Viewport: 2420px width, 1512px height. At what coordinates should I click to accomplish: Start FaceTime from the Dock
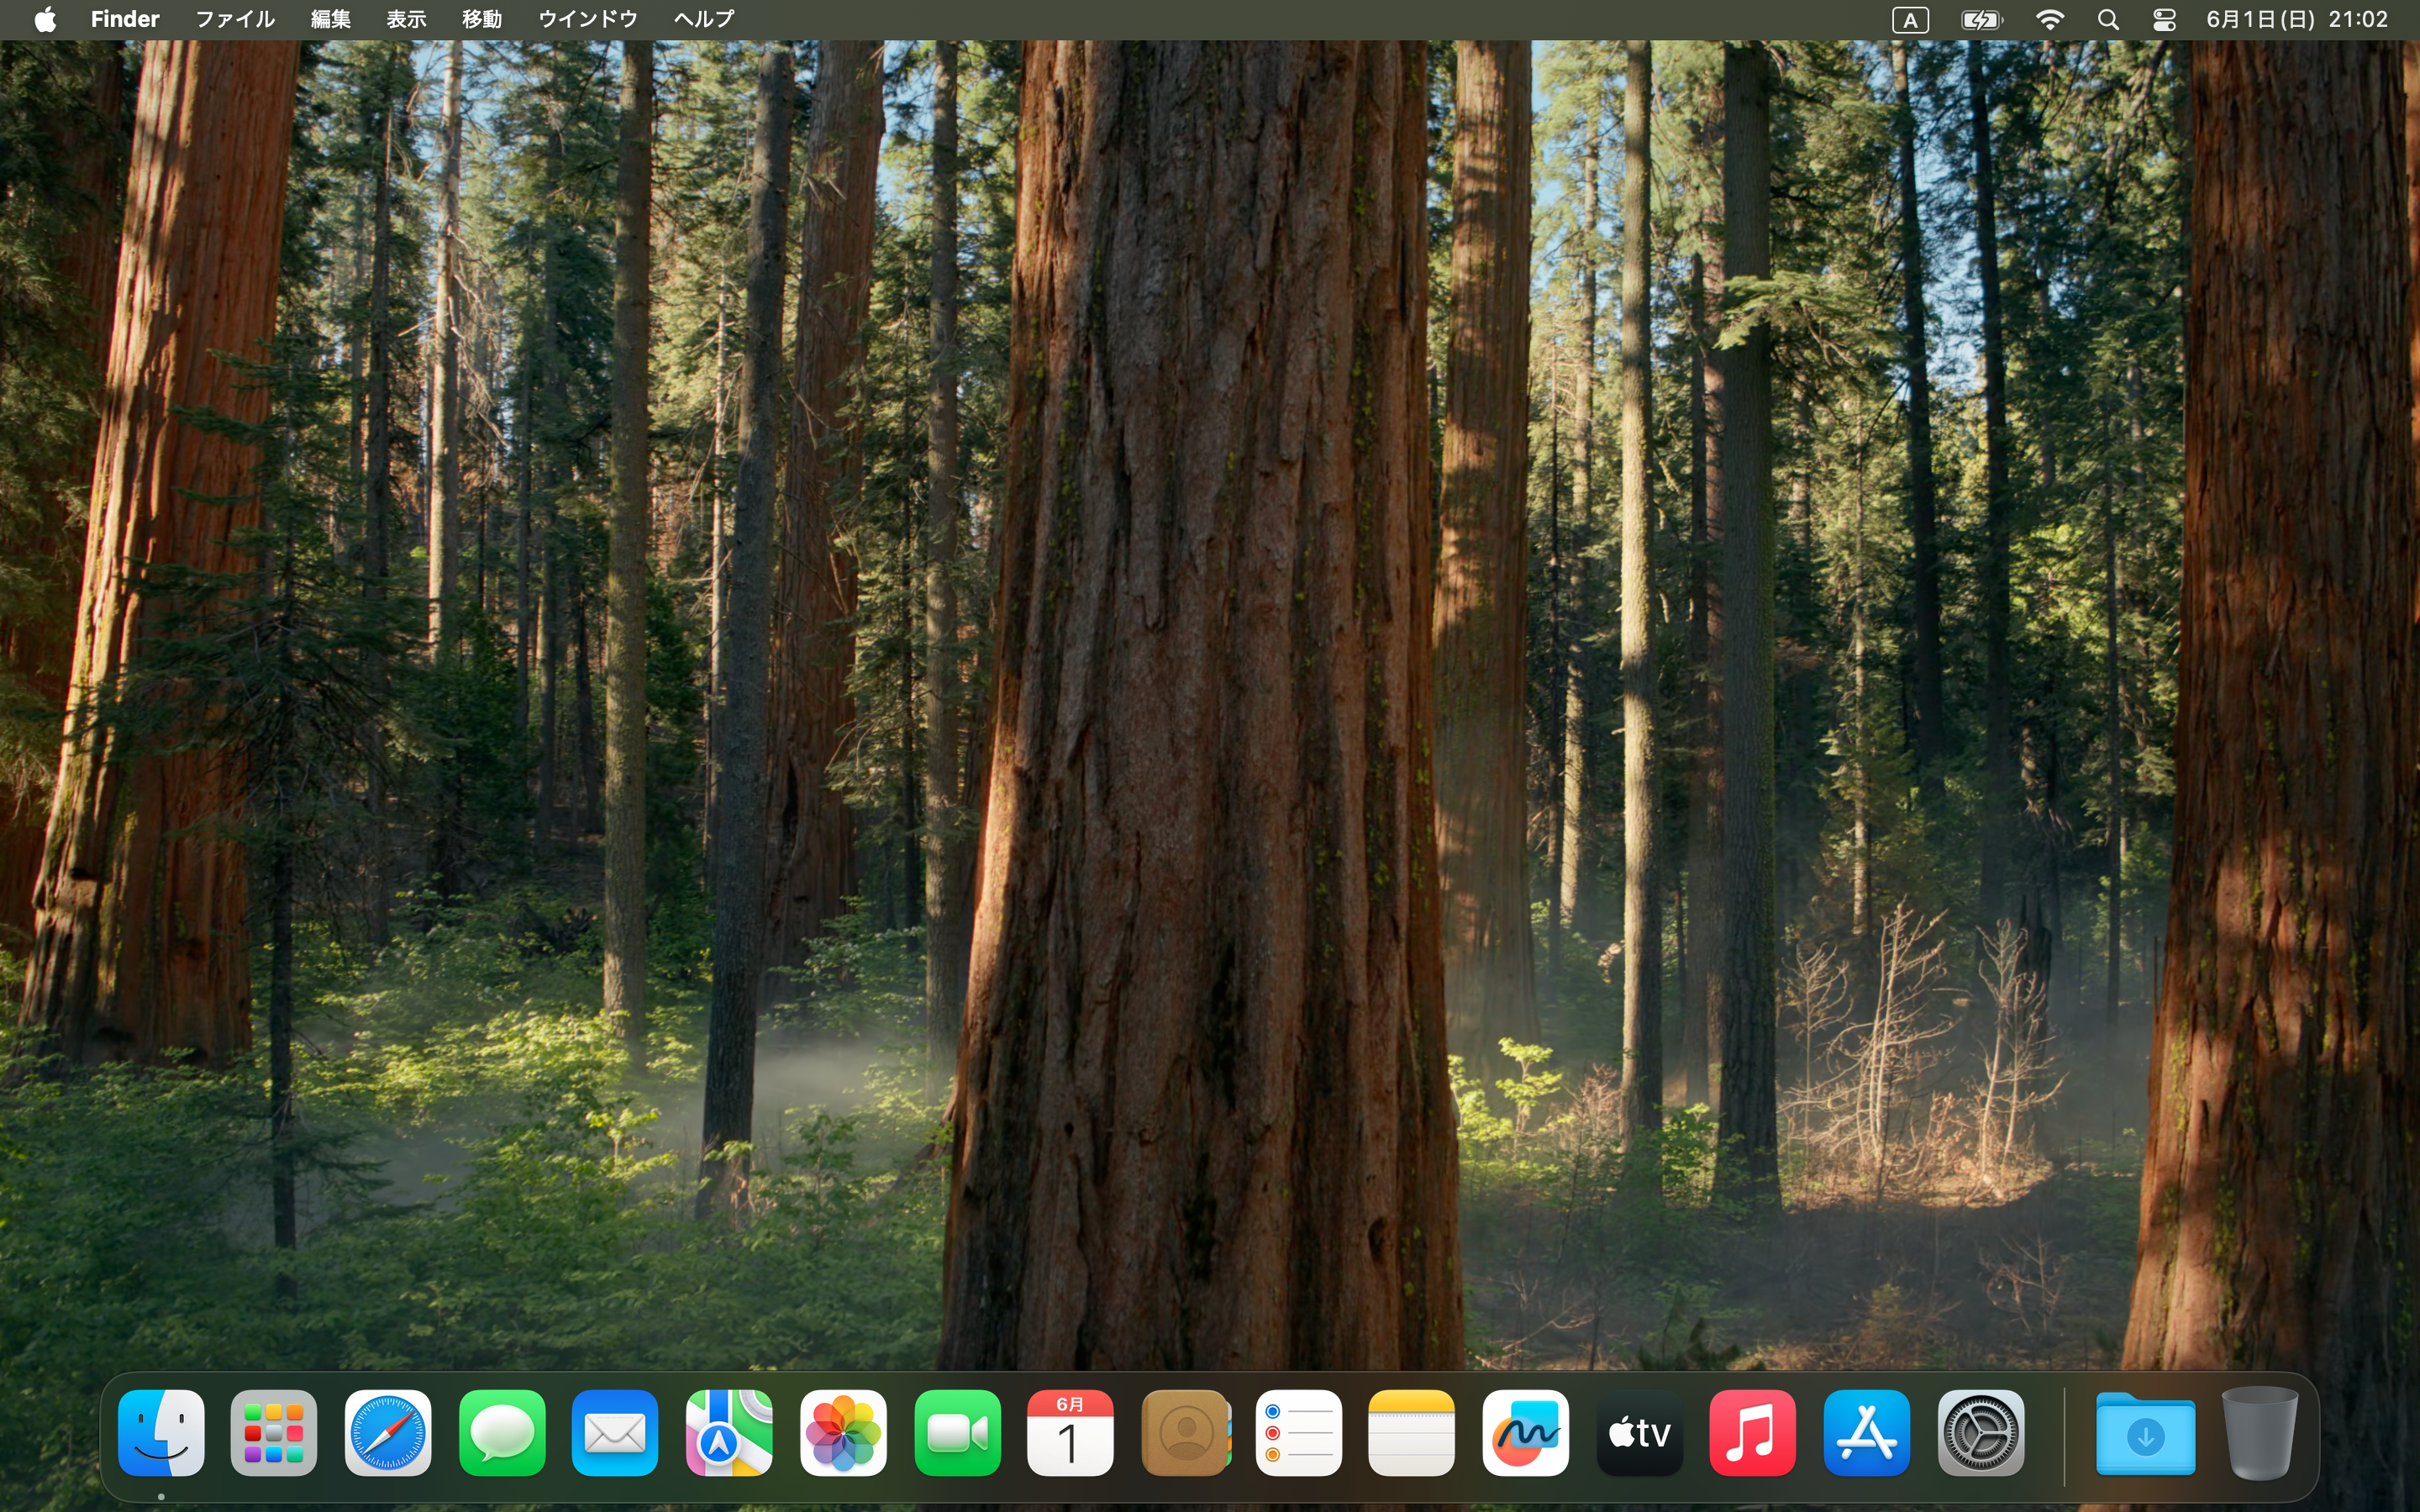[957, 1432]
